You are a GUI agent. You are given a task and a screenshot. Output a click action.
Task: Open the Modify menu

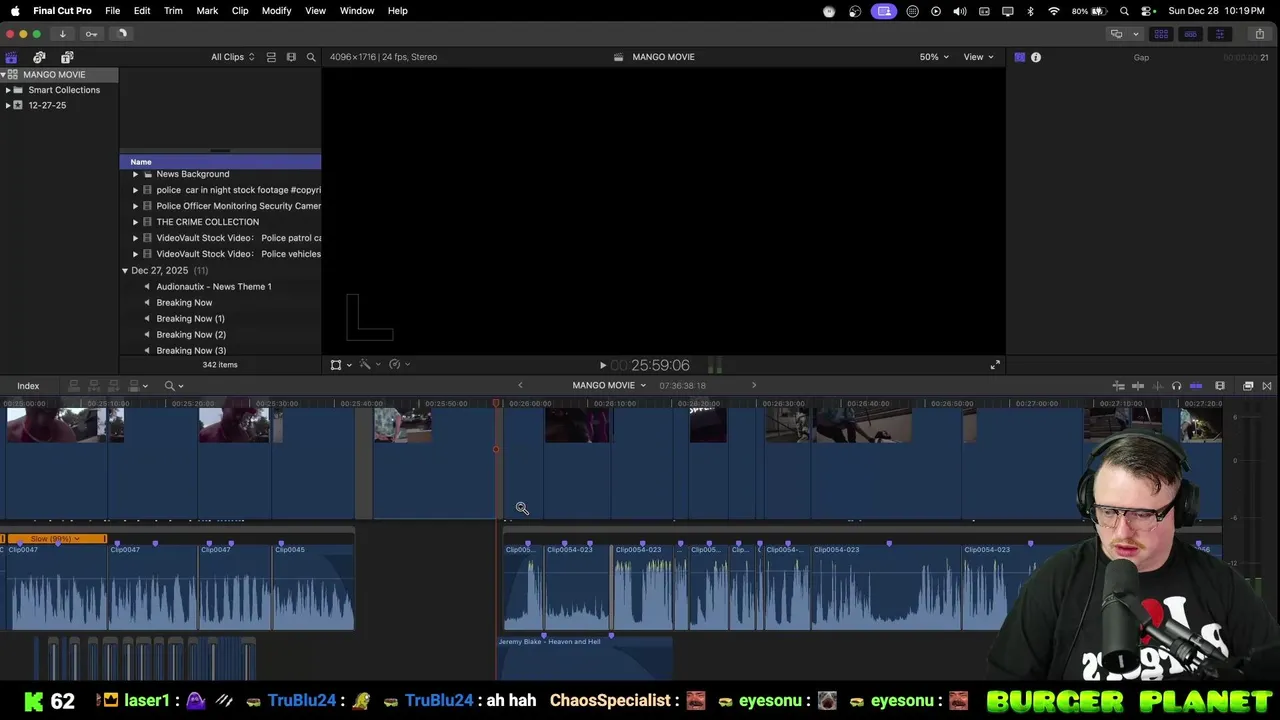[x=276, y=11]
